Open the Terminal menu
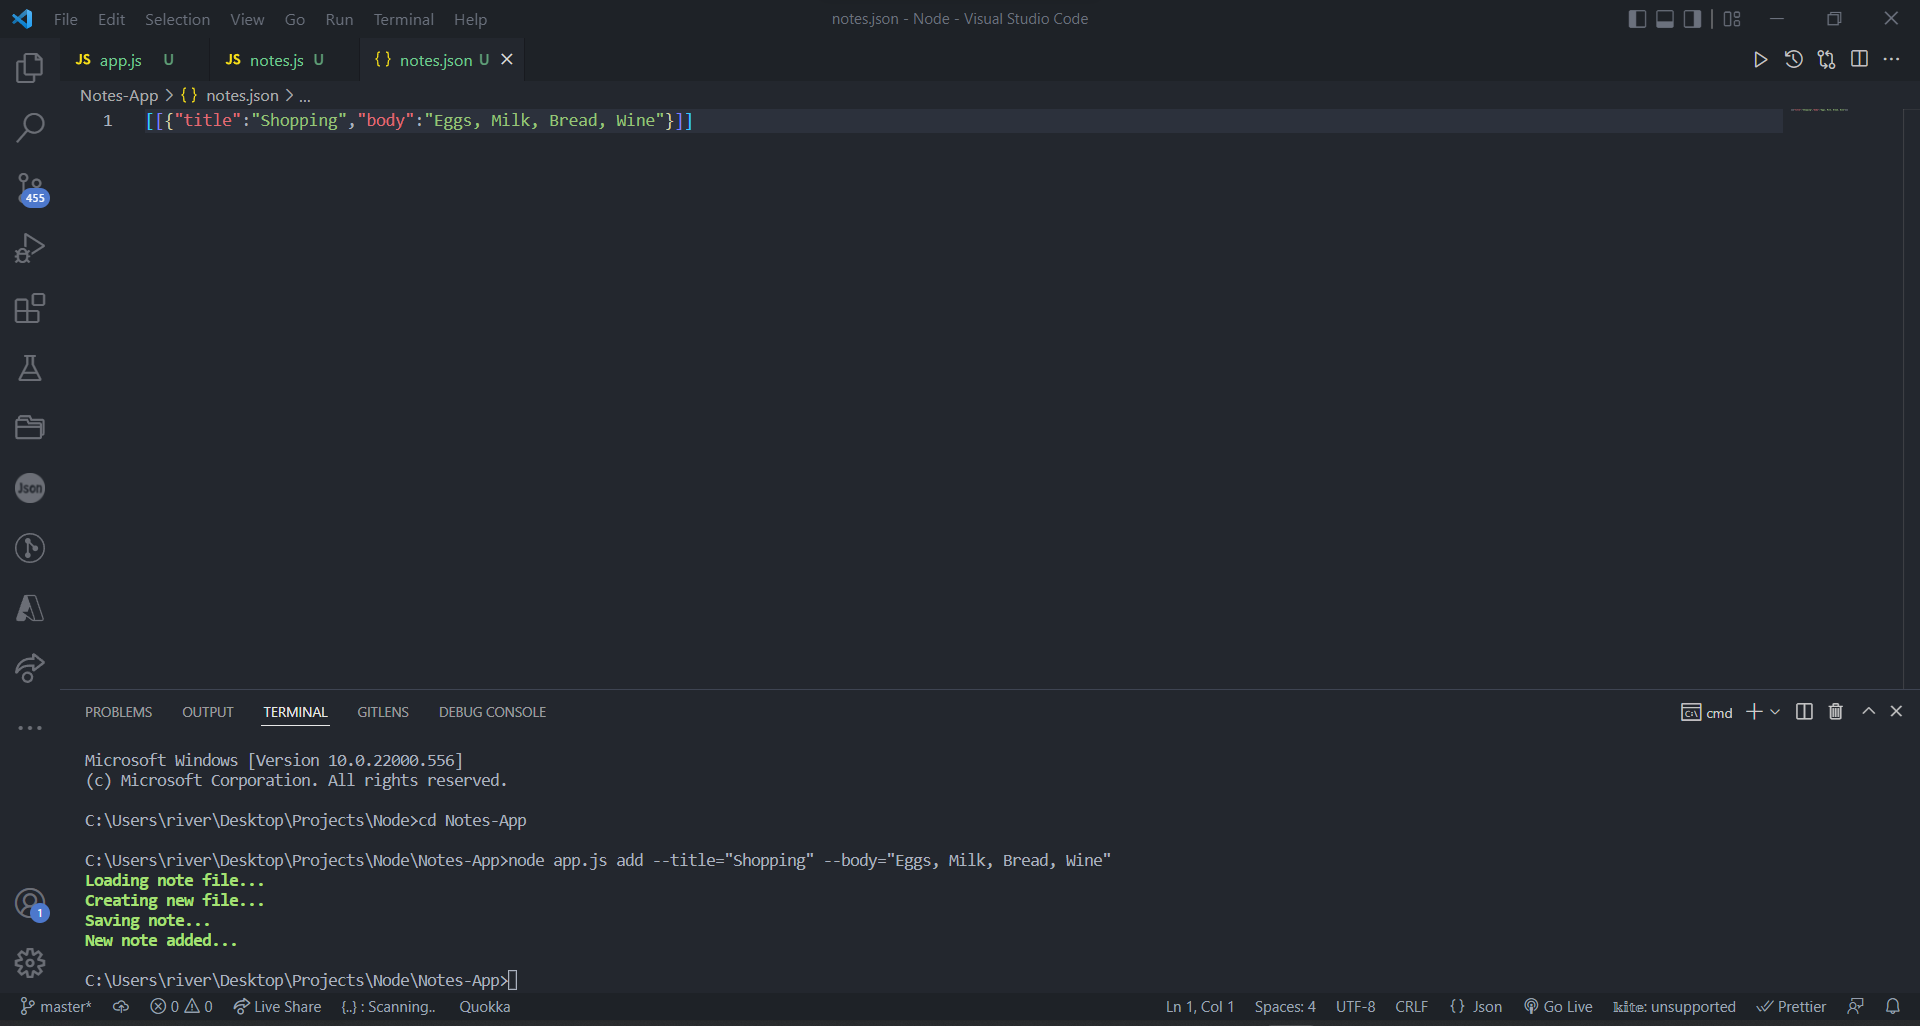Screen dimensions: 1920x1026 coord(403,19)
